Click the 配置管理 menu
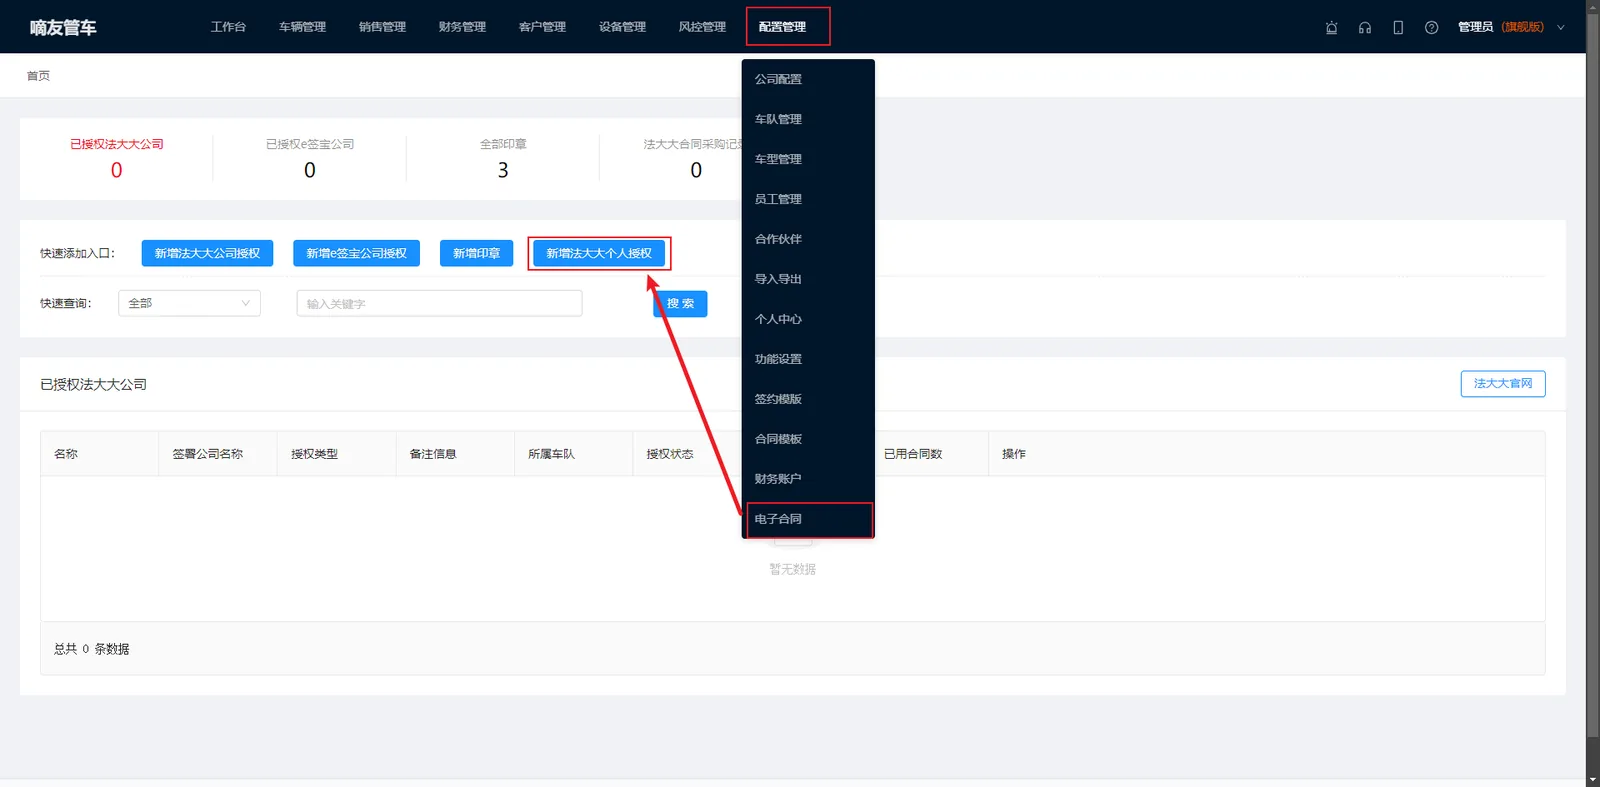The height and width of the screenshot is (787, 1600). click(782, 27)
